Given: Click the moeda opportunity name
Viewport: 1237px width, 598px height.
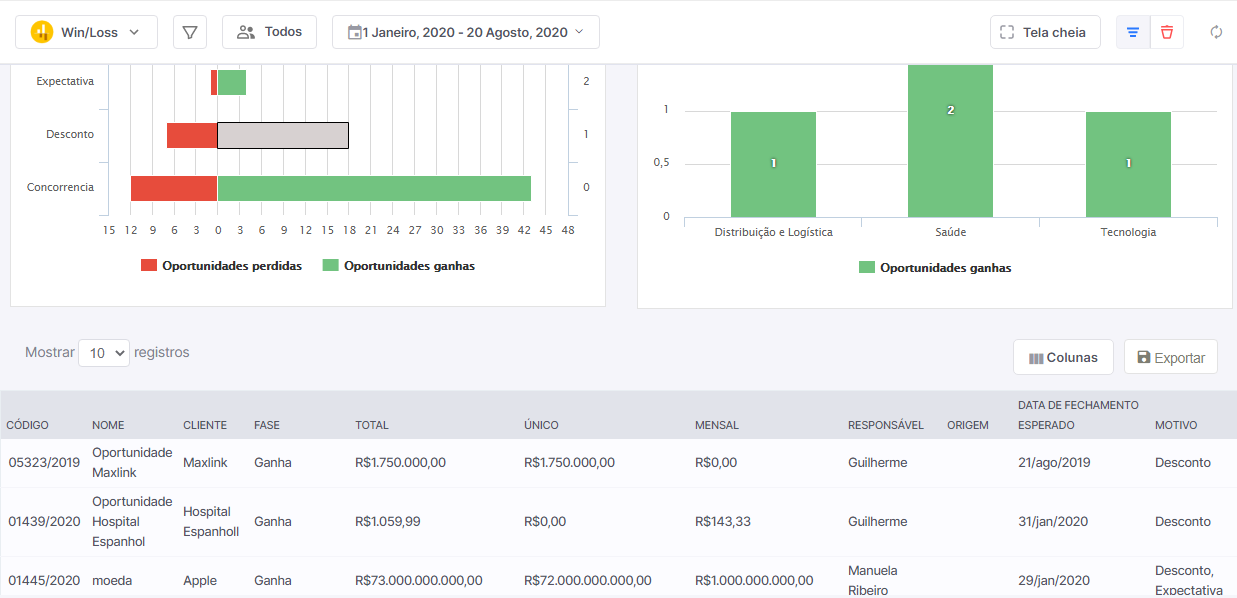Looking at the screenshot, I should [x=112, y=580].
